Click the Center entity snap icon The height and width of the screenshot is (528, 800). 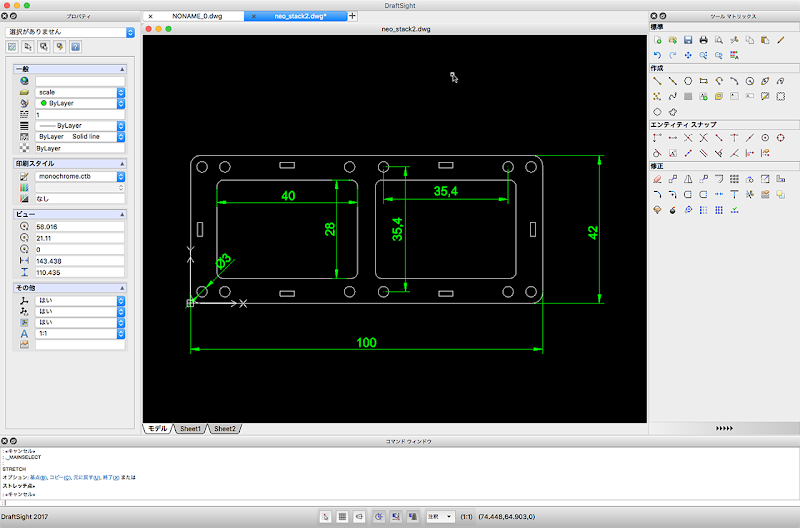tap(765, 138)
